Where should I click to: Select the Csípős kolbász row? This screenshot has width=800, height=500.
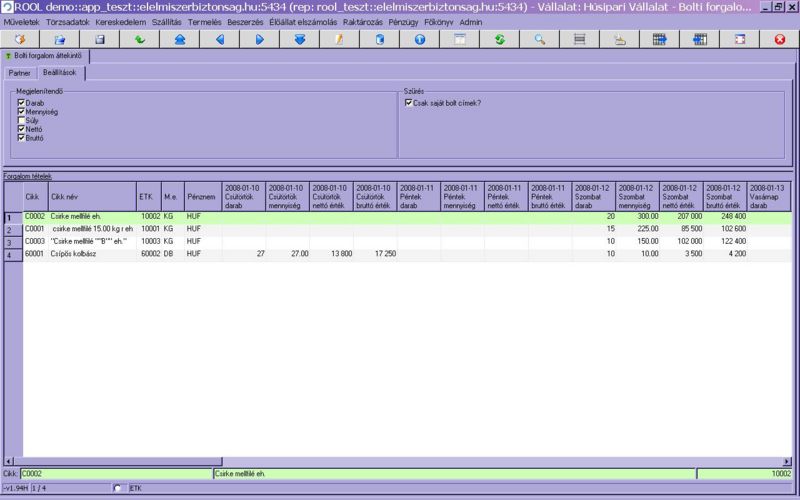coord(80,255)
